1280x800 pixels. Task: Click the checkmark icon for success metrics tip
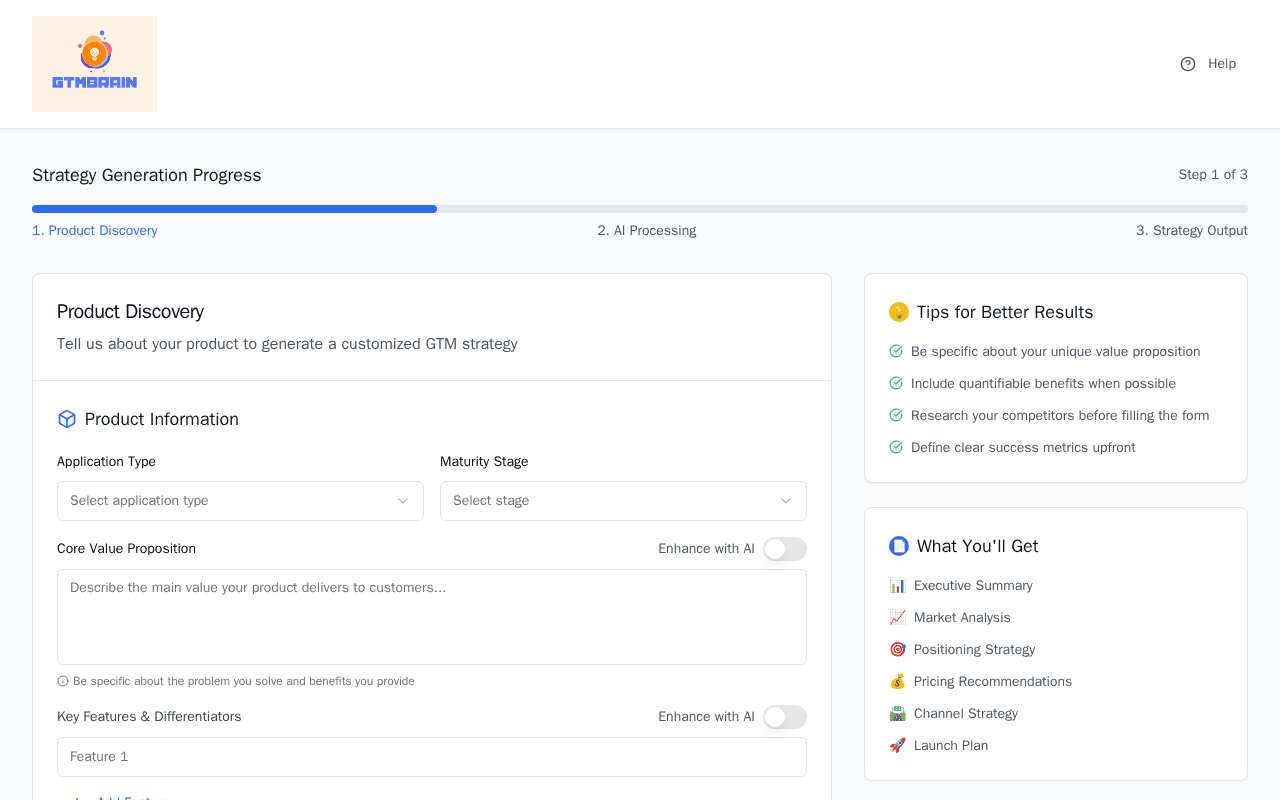pyautogui.click(x=896, y=447)
